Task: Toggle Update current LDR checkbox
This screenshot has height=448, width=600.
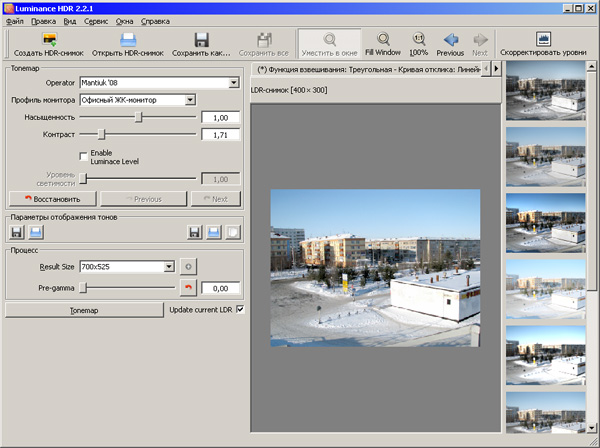Action: point(239,310)
